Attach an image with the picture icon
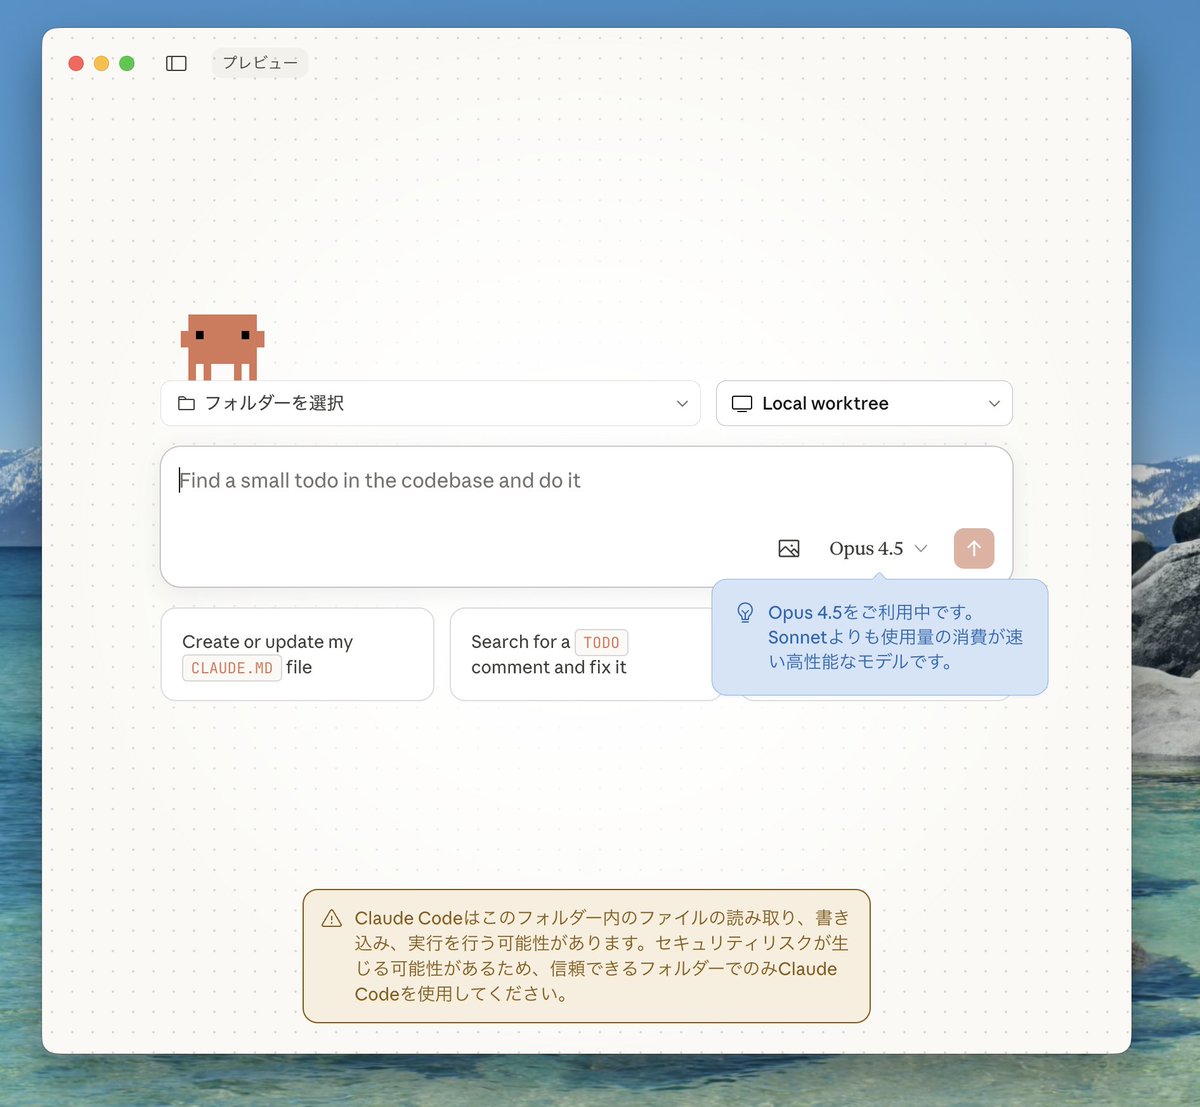This screenshot has height=1107, width=1200. coord(789,548)
